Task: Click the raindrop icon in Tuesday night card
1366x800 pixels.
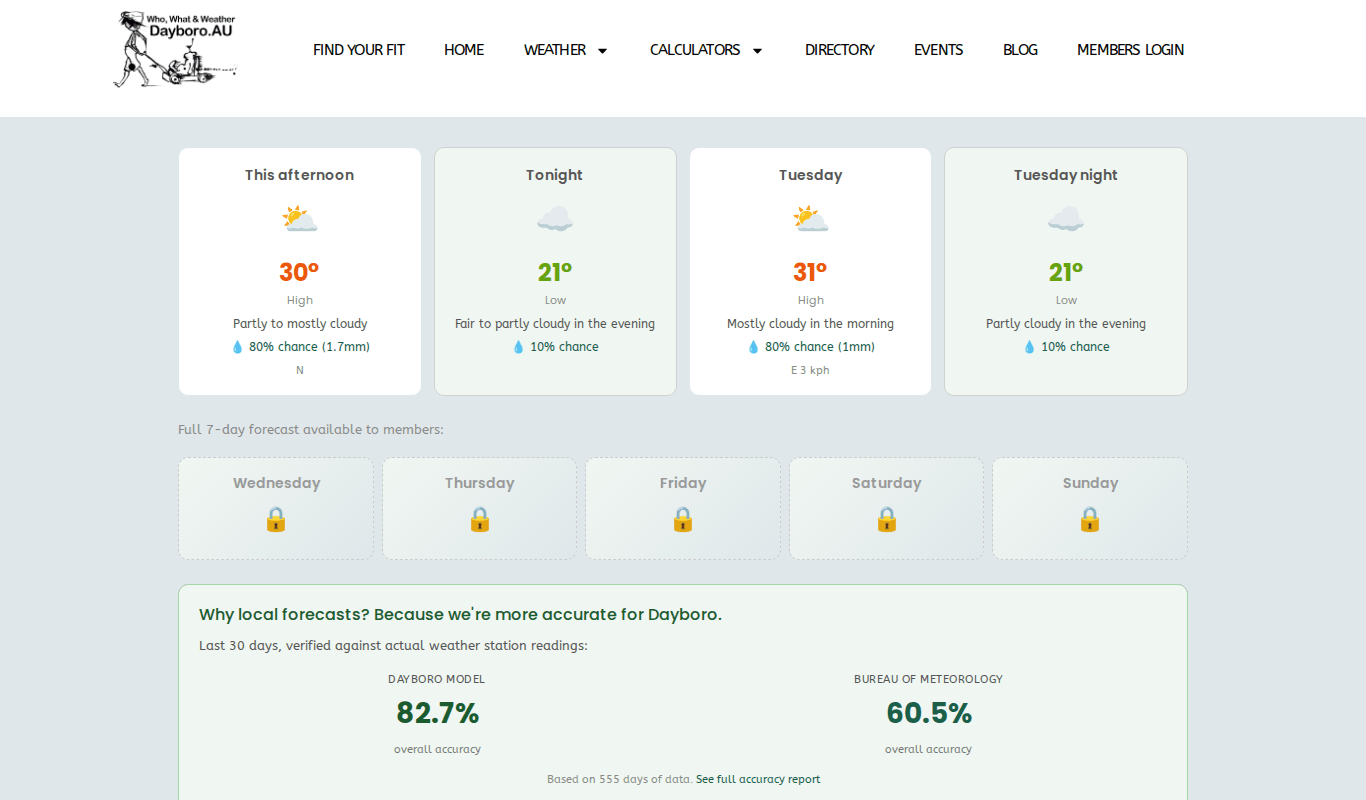Action: coord(1029,347)
